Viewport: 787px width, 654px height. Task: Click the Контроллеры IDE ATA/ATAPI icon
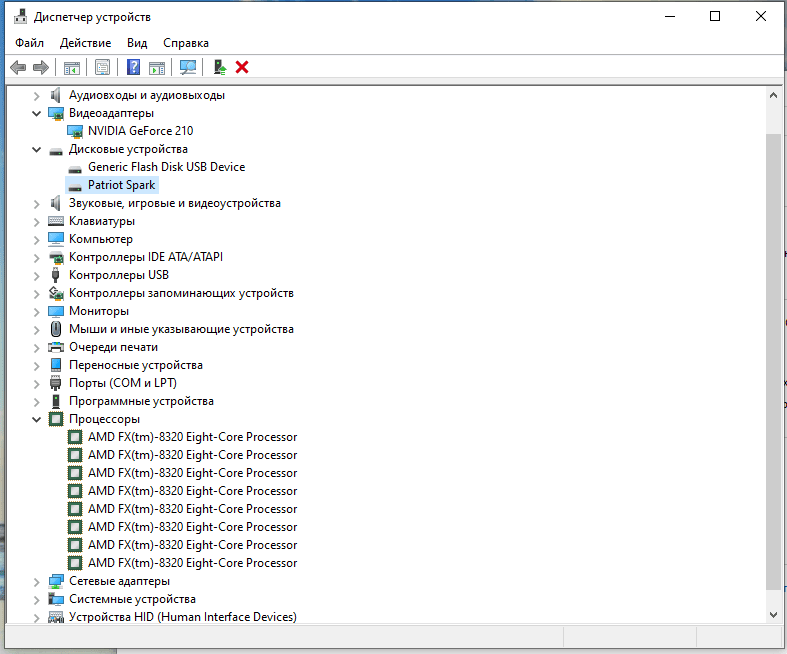[x=56, y=257]
